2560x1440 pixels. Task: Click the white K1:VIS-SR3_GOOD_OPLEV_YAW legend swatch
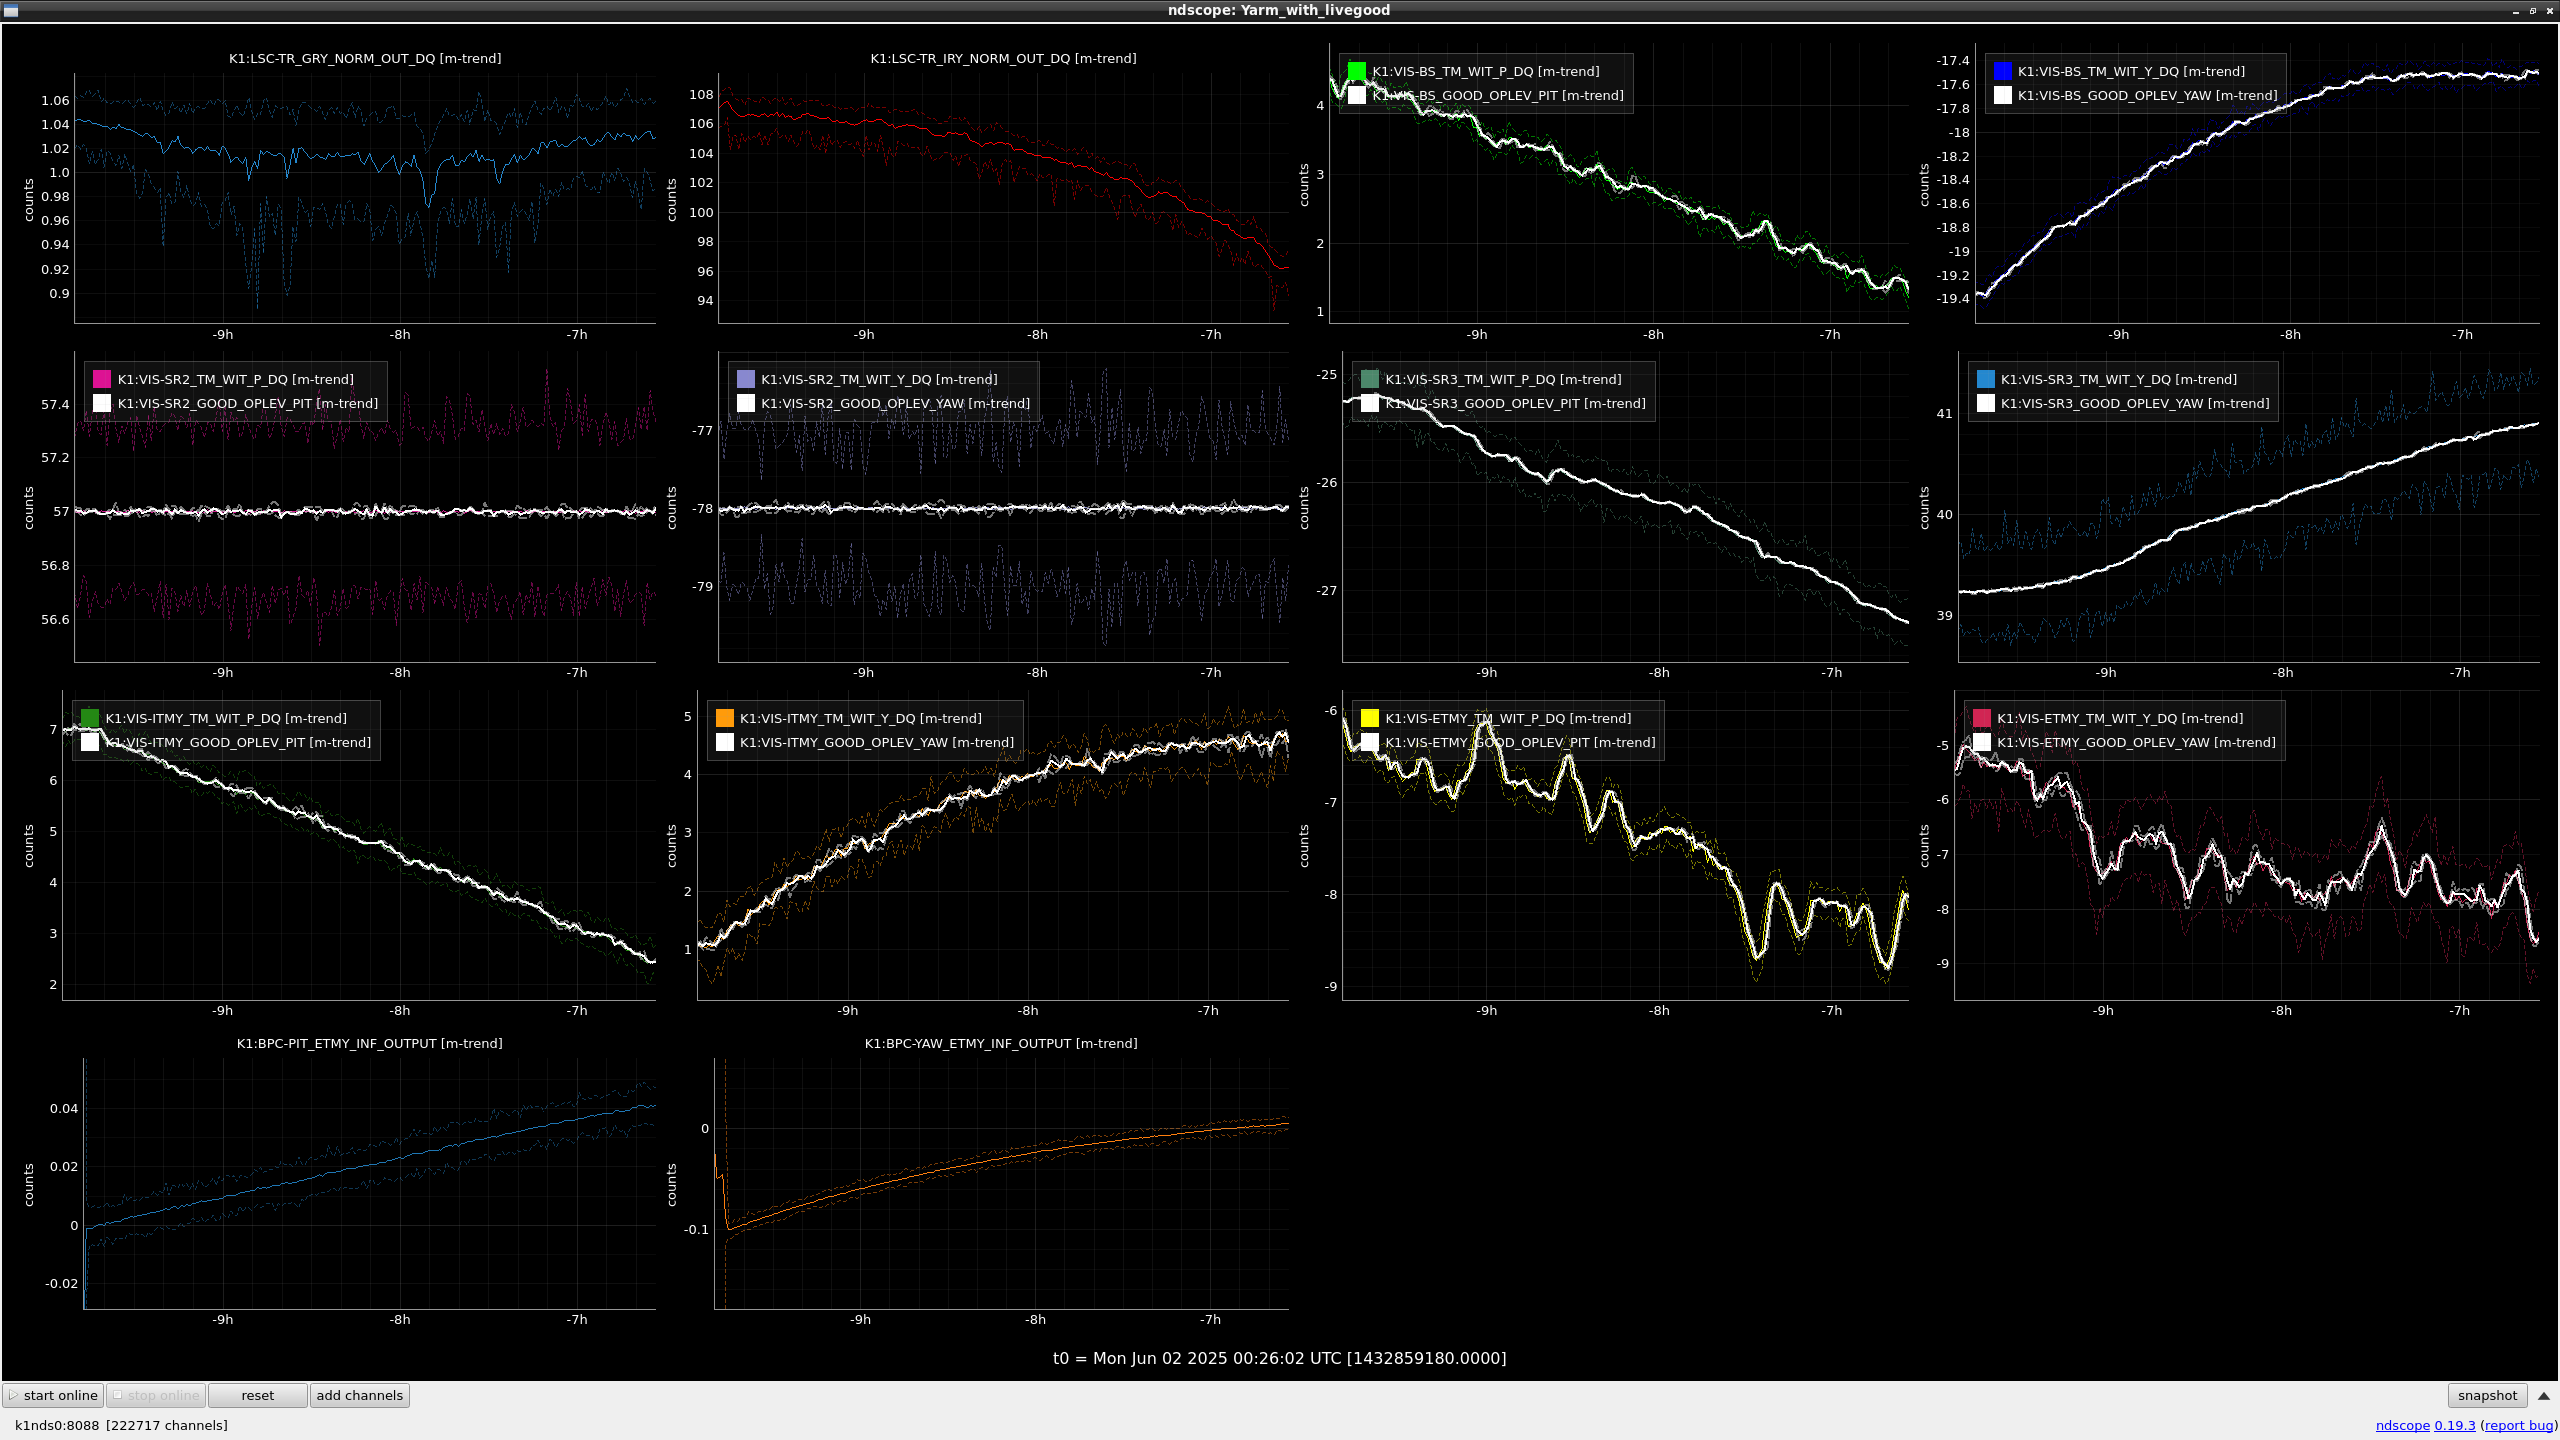(1986, 403)
